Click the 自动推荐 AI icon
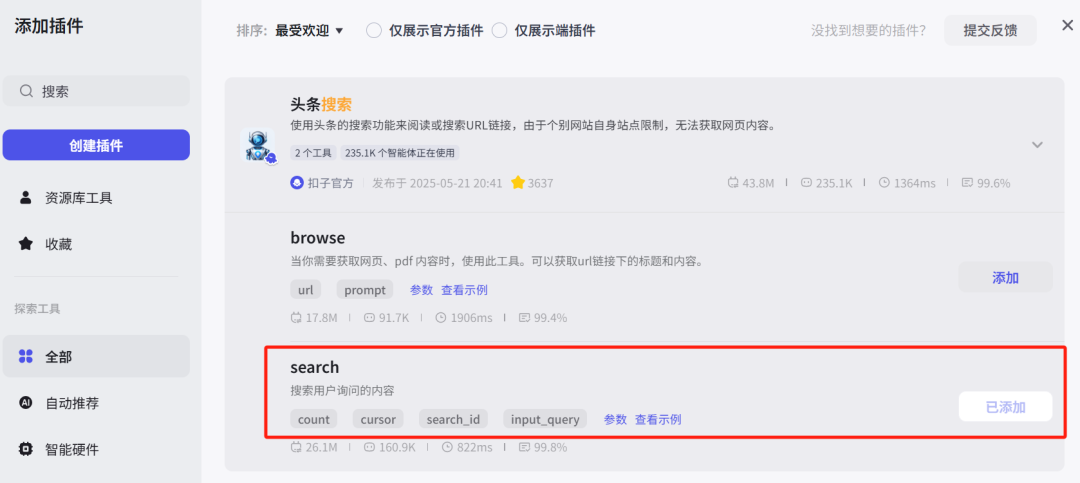This screenshot has height=483, width=1080. [25, 403]
